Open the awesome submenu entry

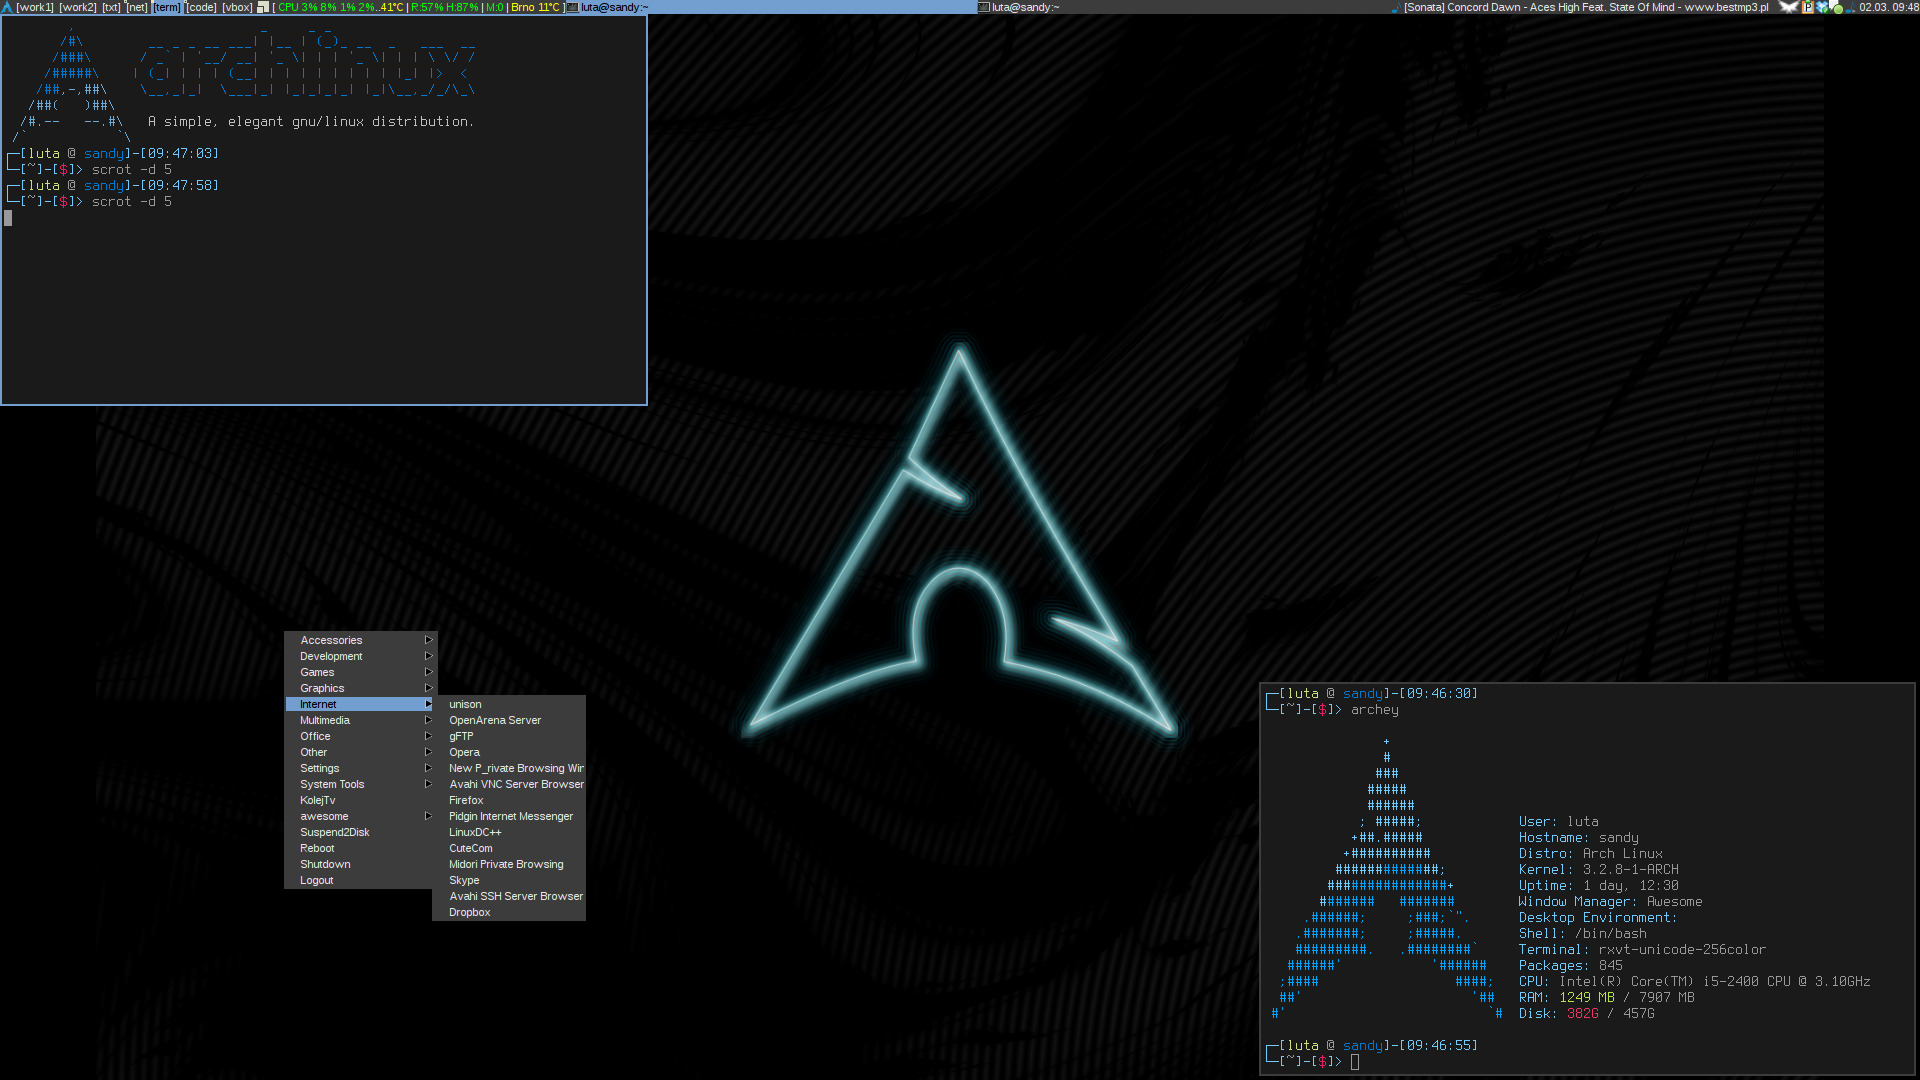click(x=361, y=816)
